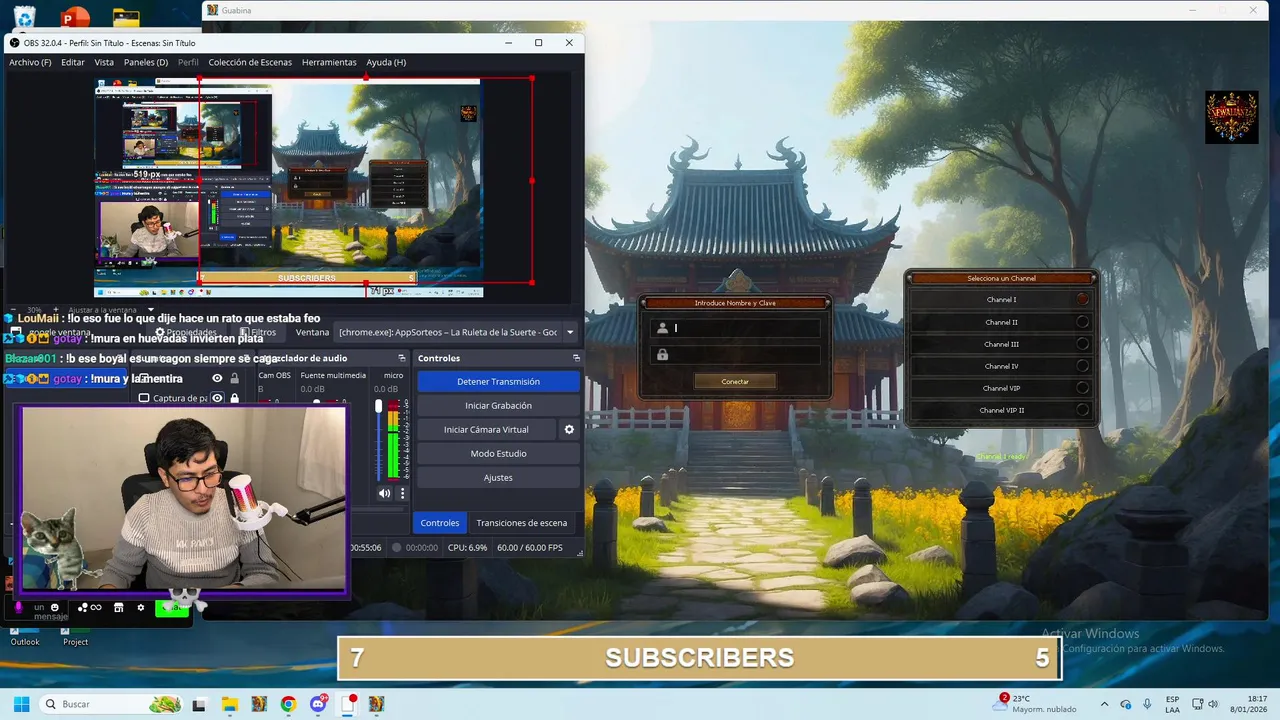Viewport: 1280px width, 720px height.
Task: Click the user icon in the login name field
Action: pyautogui.click(x=662, y=328)
